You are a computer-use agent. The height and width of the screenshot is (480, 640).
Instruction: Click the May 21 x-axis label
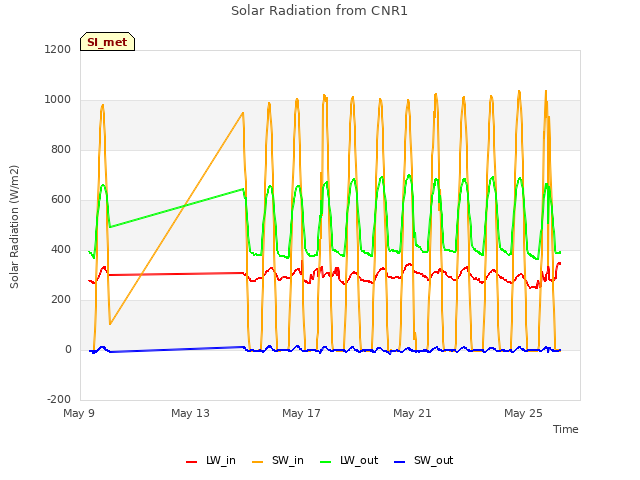[x=412, y=413]
